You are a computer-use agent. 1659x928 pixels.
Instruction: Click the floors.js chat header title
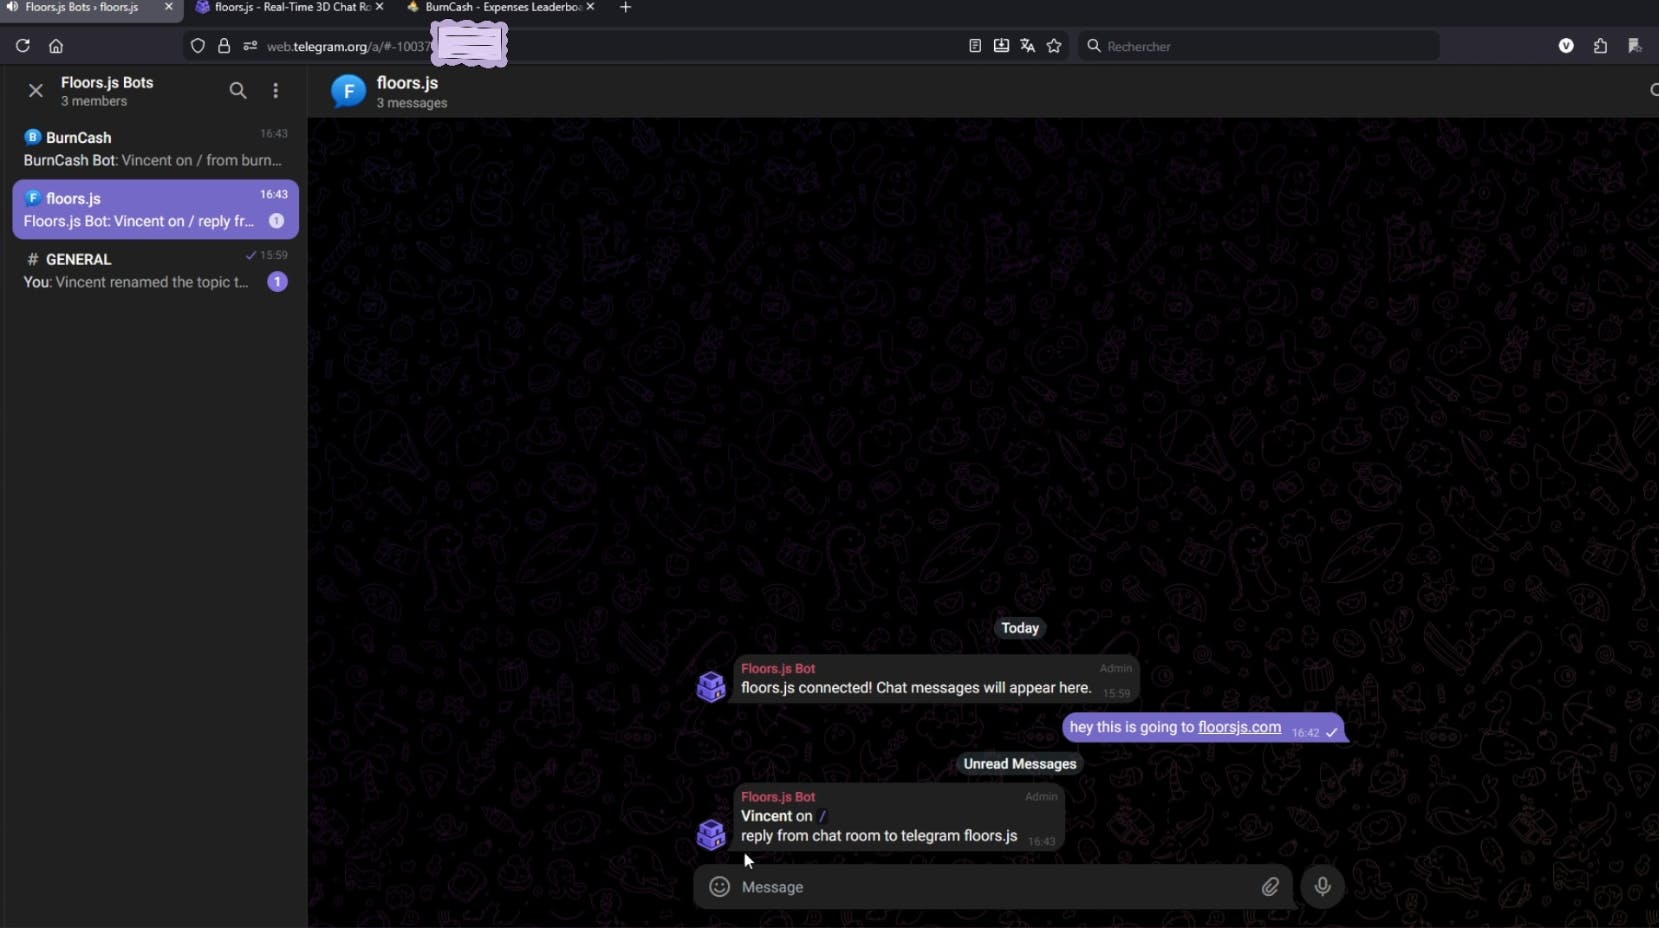tap(407, 83)
